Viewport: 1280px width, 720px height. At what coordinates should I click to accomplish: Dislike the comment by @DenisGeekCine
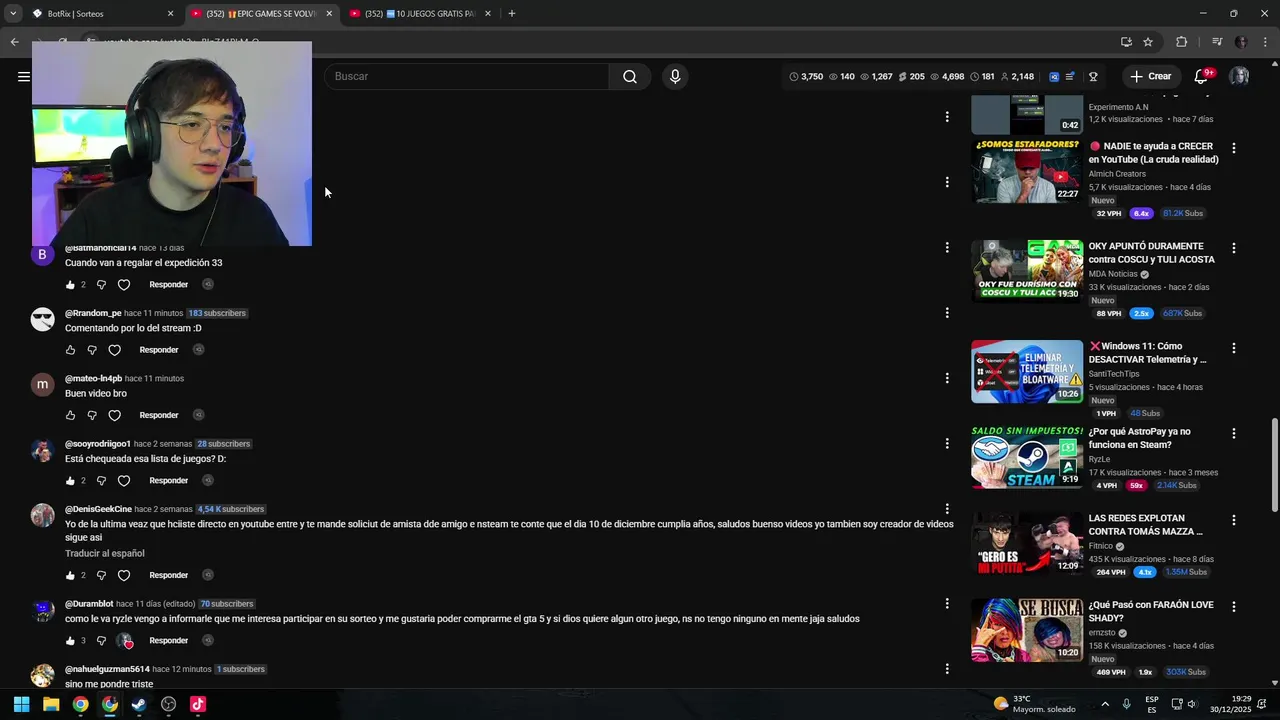pos(101,576)
